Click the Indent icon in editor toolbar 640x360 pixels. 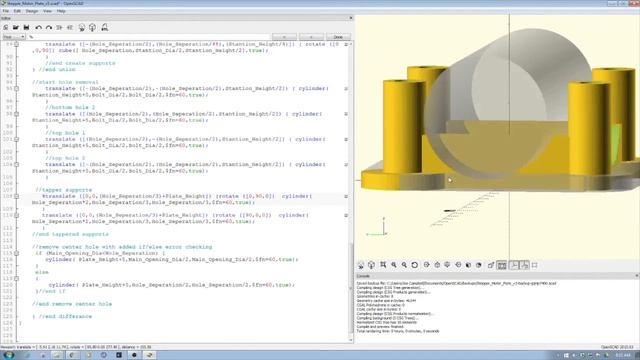(x=70, y=27)
